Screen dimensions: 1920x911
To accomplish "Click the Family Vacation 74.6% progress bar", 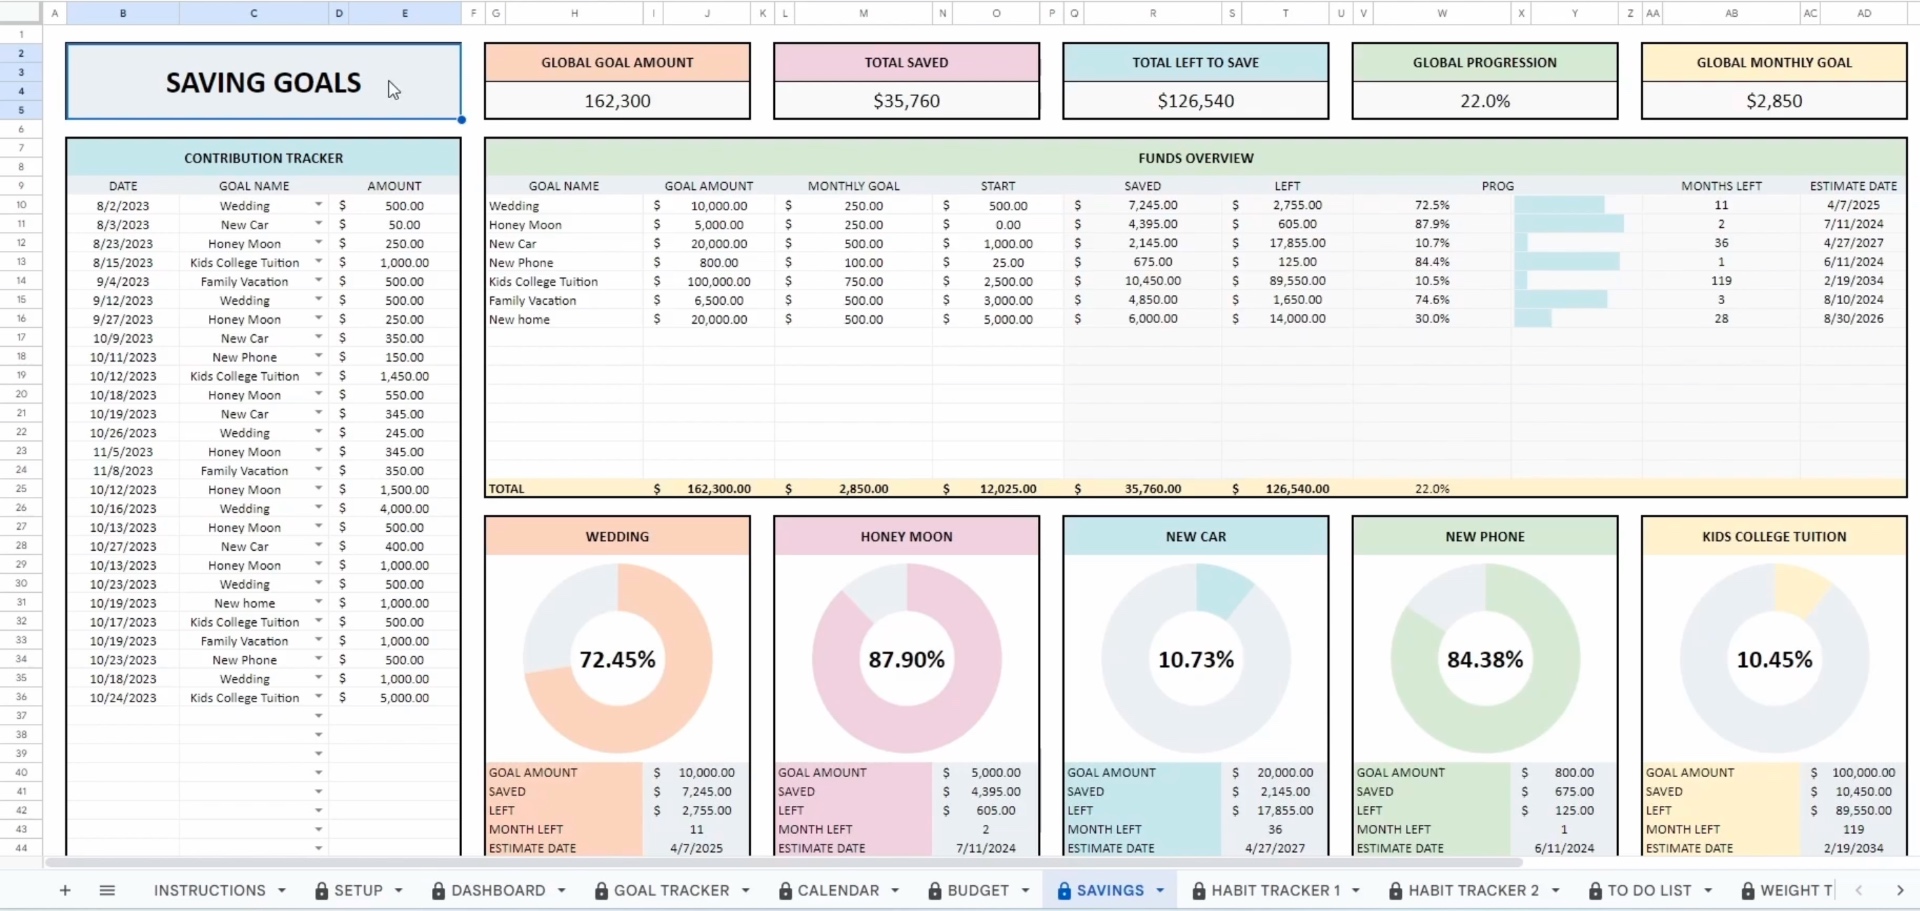I will pyautogui.click(x=1561, y=300).
